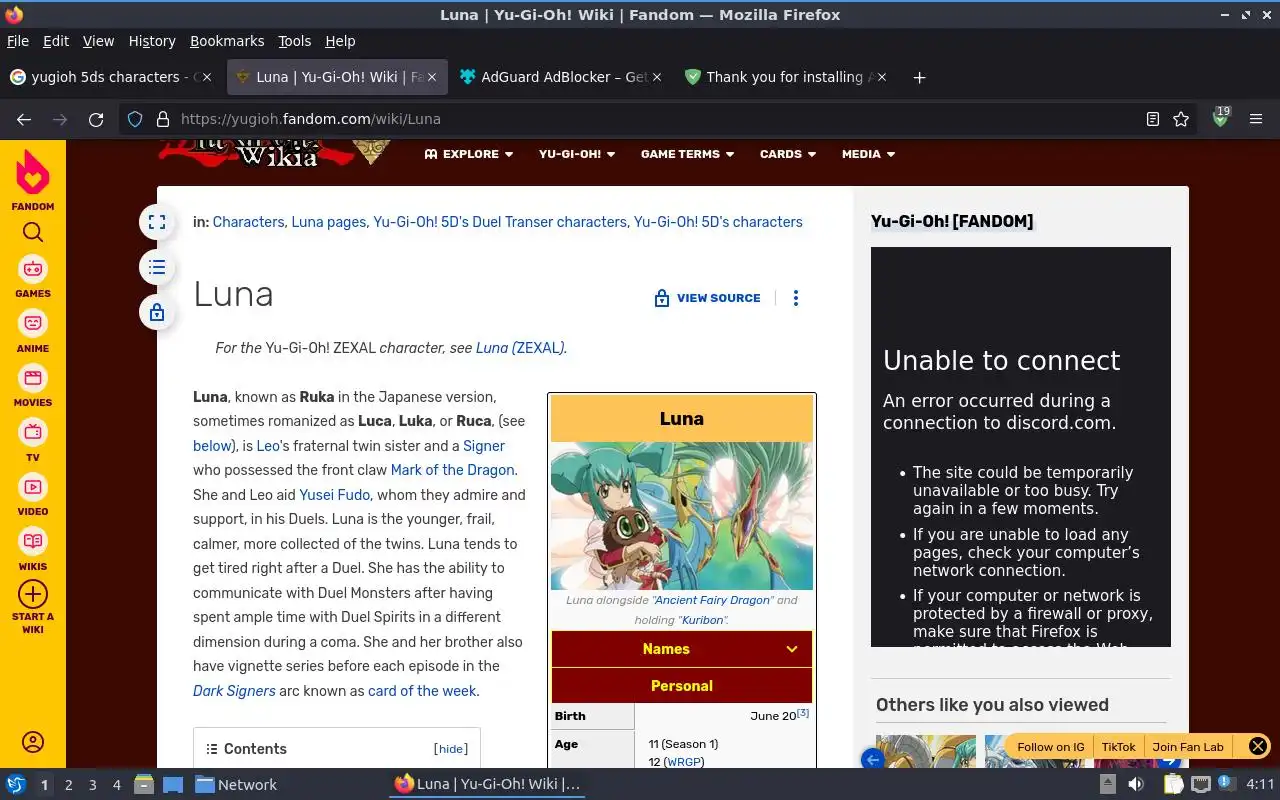Open the Bookmarks menu
Screen dimensions: 1280x800
coord(227,41)
